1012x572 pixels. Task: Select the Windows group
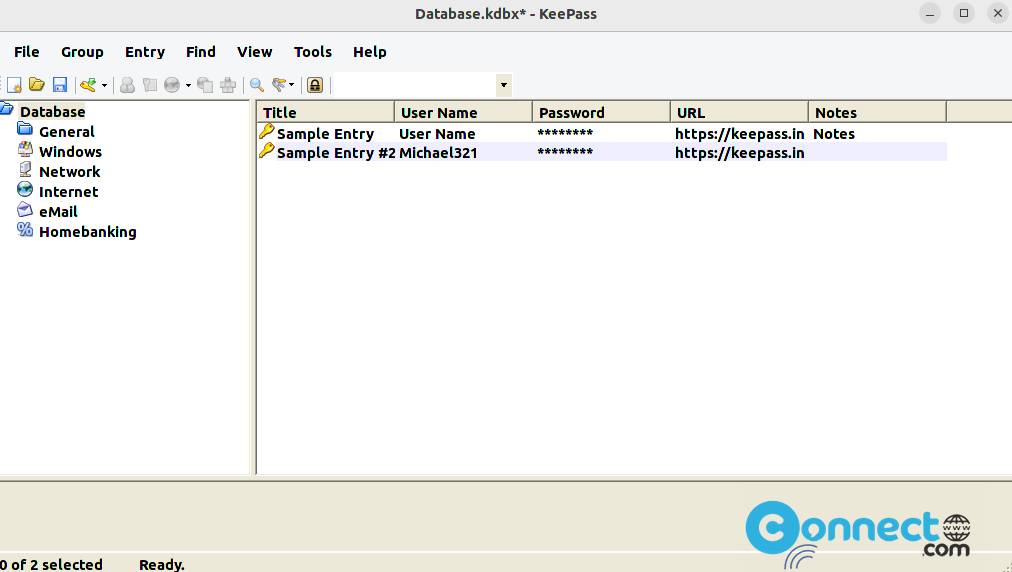click(x=70, y=152)
